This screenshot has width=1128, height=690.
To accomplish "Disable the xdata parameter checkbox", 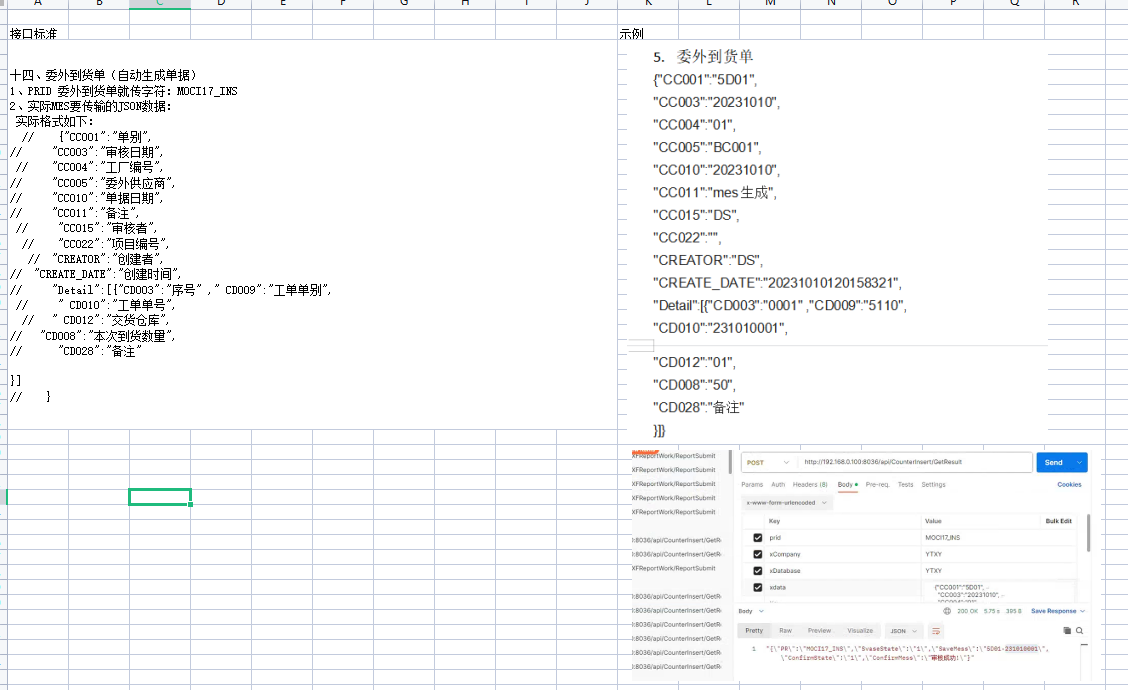I will point(757,587).
